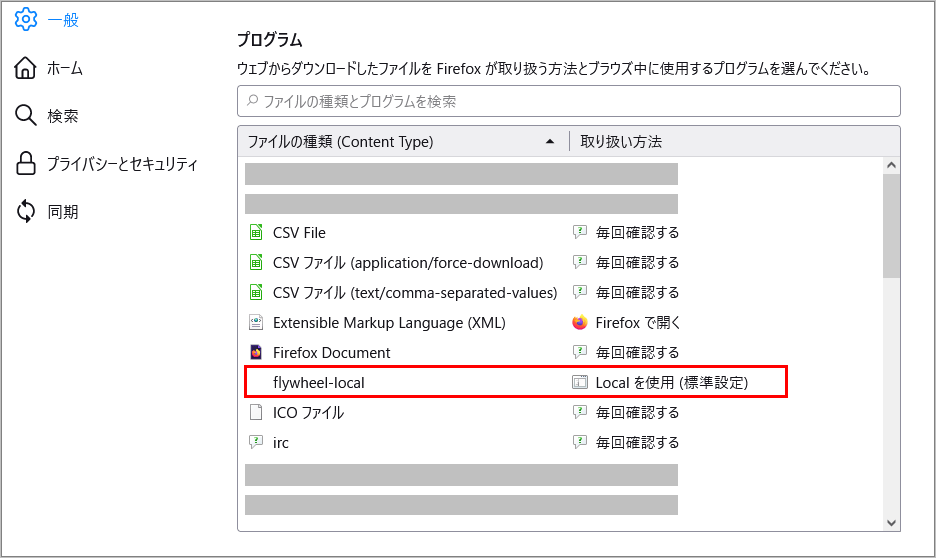
Task: Click the 取り扱い方法 column header
Action: point(621,142)
